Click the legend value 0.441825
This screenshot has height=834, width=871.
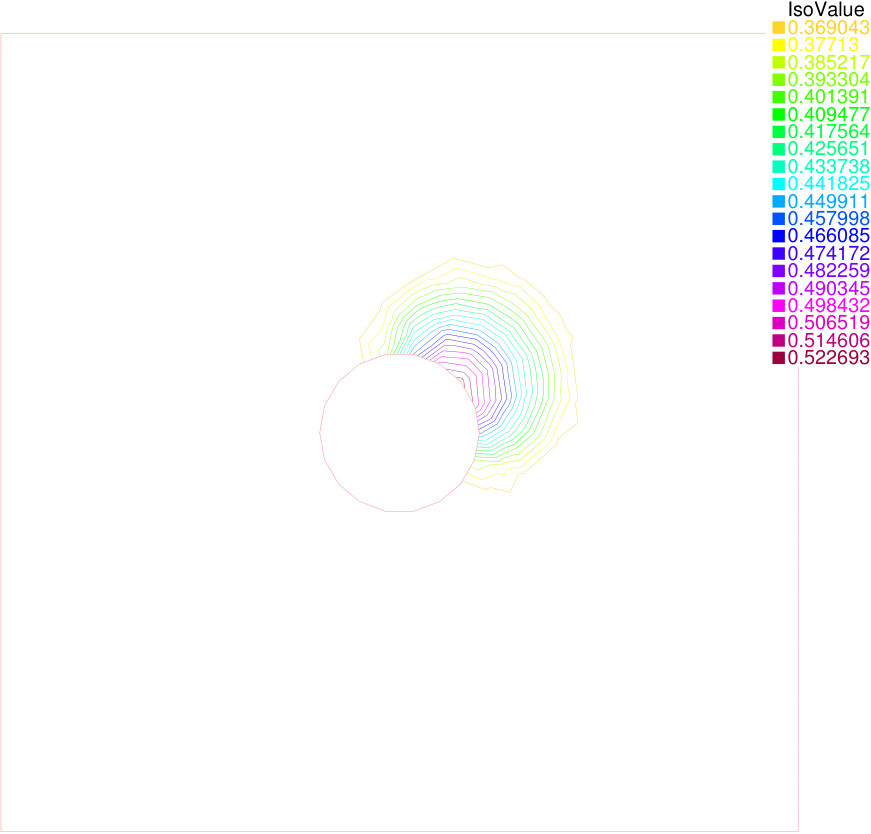point(828,183)
